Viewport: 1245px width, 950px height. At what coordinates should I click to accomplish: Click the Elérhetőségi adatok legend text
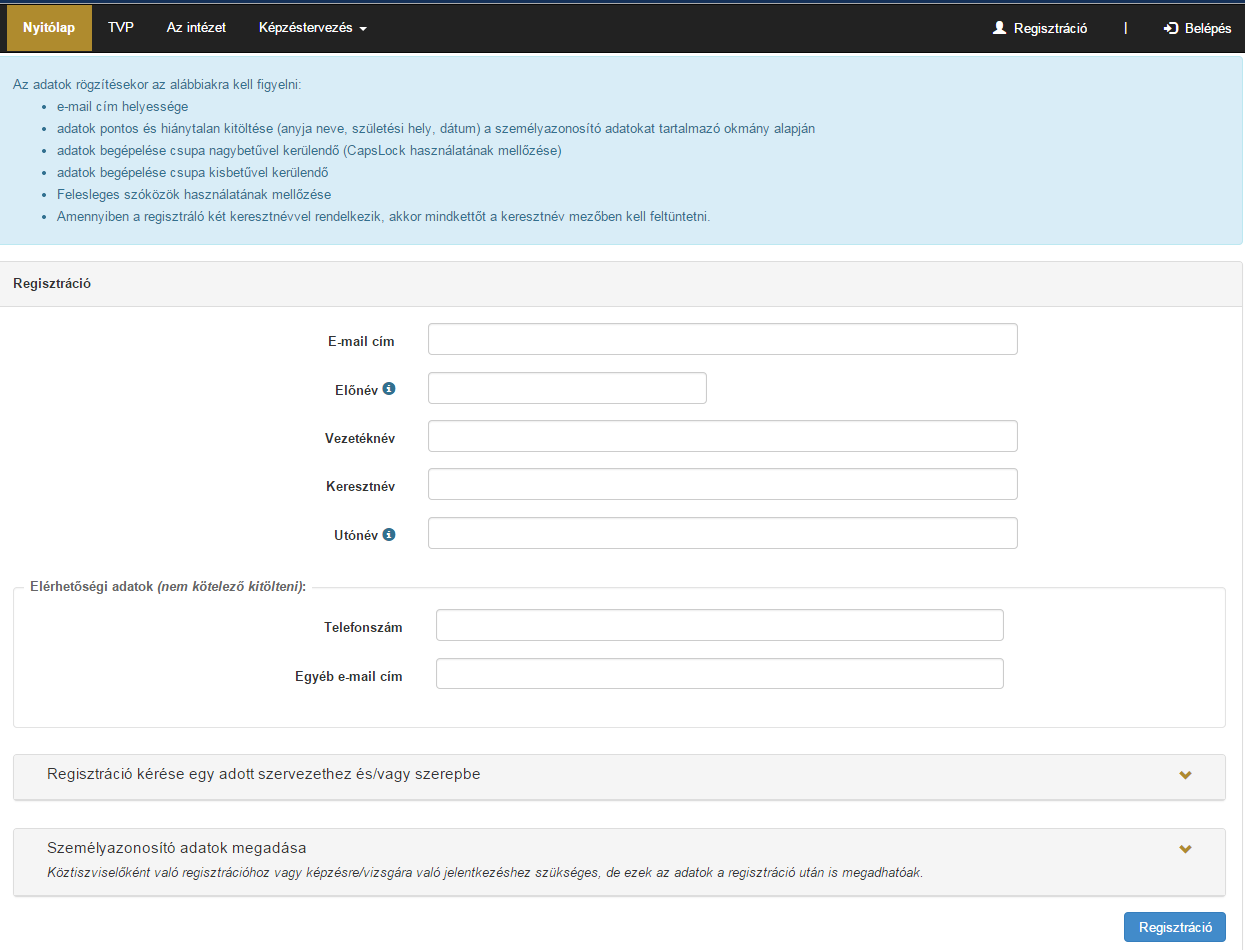coord(168,587)
